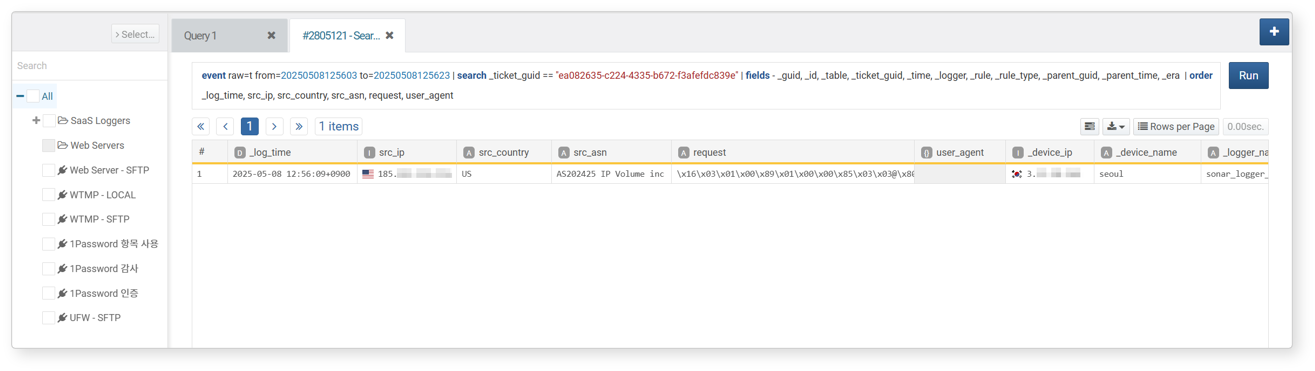This screenshot has width=1315, height=371.
Task: Check the 1Password 인증 checkbox
Action: pyautogui.click(x=49, y=293)
